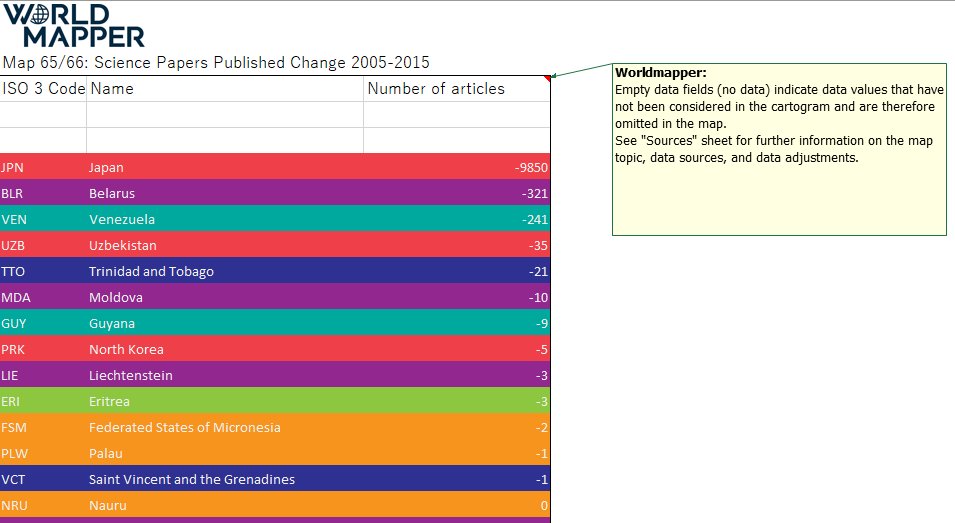Click the Worldmapper comment note box

point(779,149)
